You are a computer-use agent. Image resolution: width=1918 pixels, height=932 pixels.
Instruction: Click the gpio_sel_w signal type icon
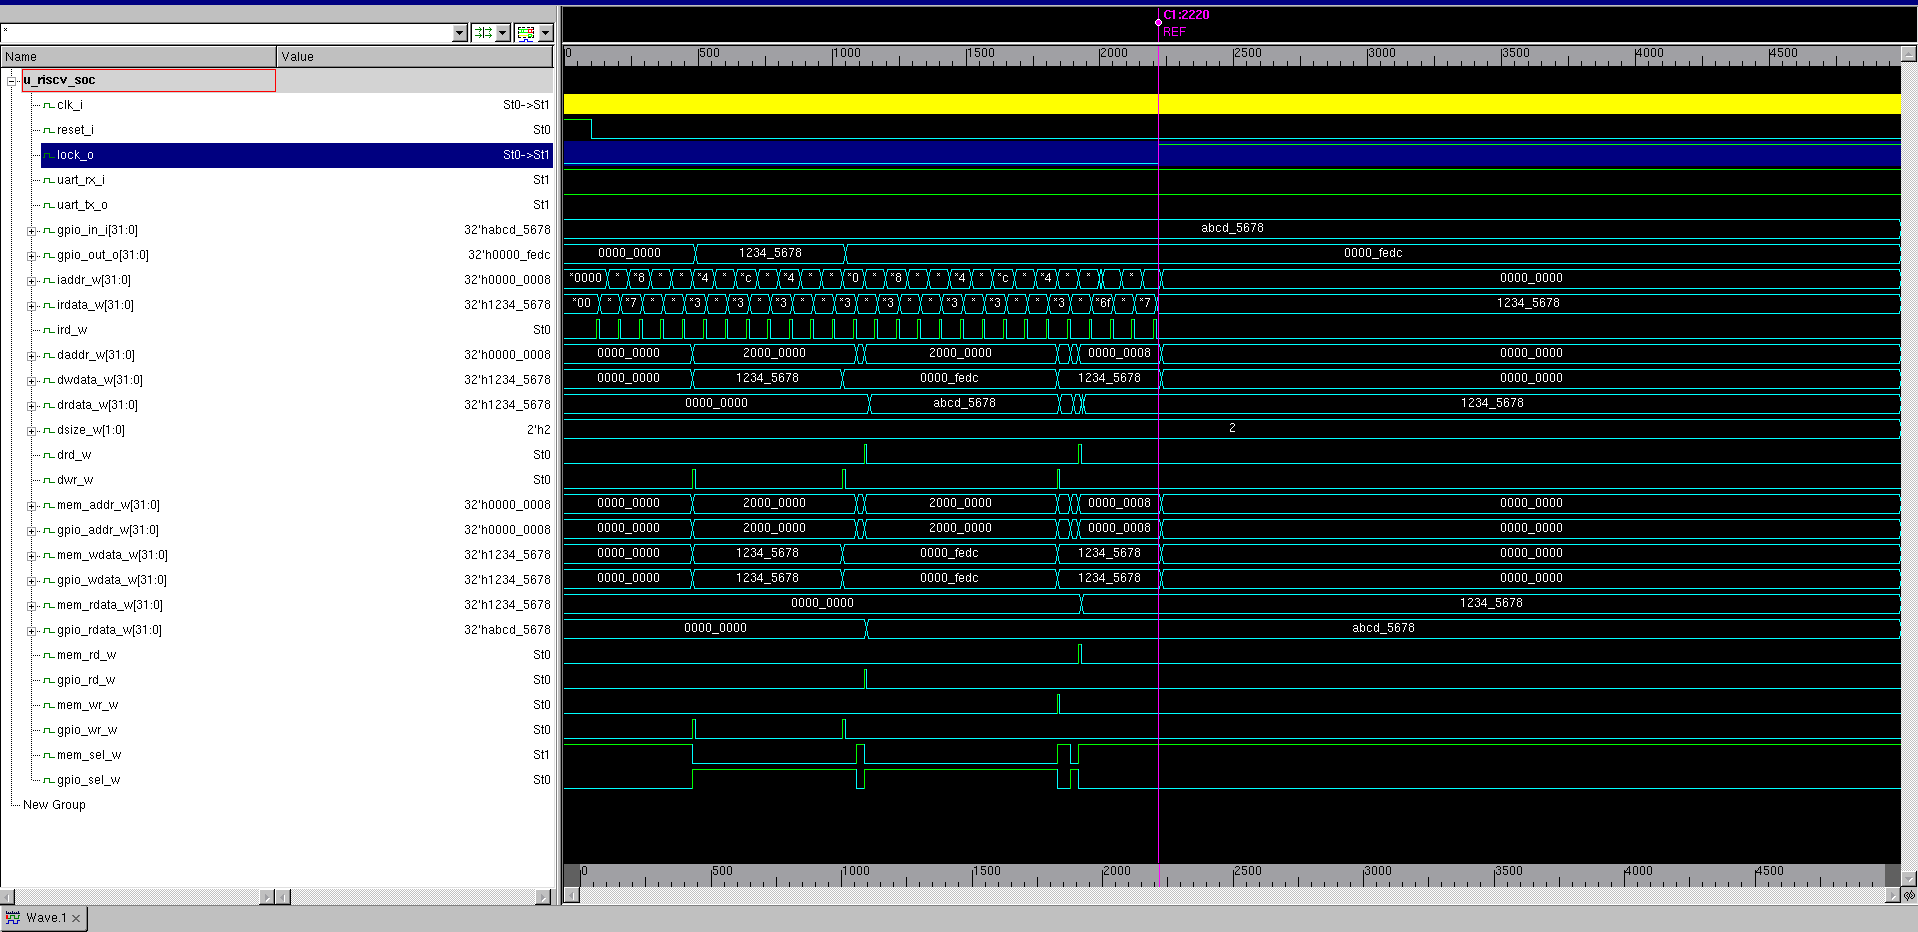tap(48, 780)
